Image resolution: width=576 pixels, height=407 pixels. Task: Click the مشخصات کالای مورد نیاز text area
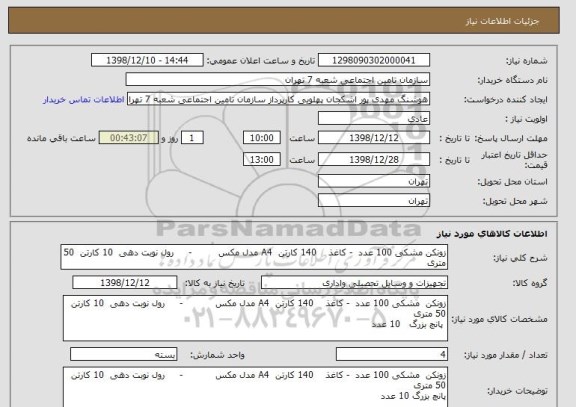tap(255, 318)
